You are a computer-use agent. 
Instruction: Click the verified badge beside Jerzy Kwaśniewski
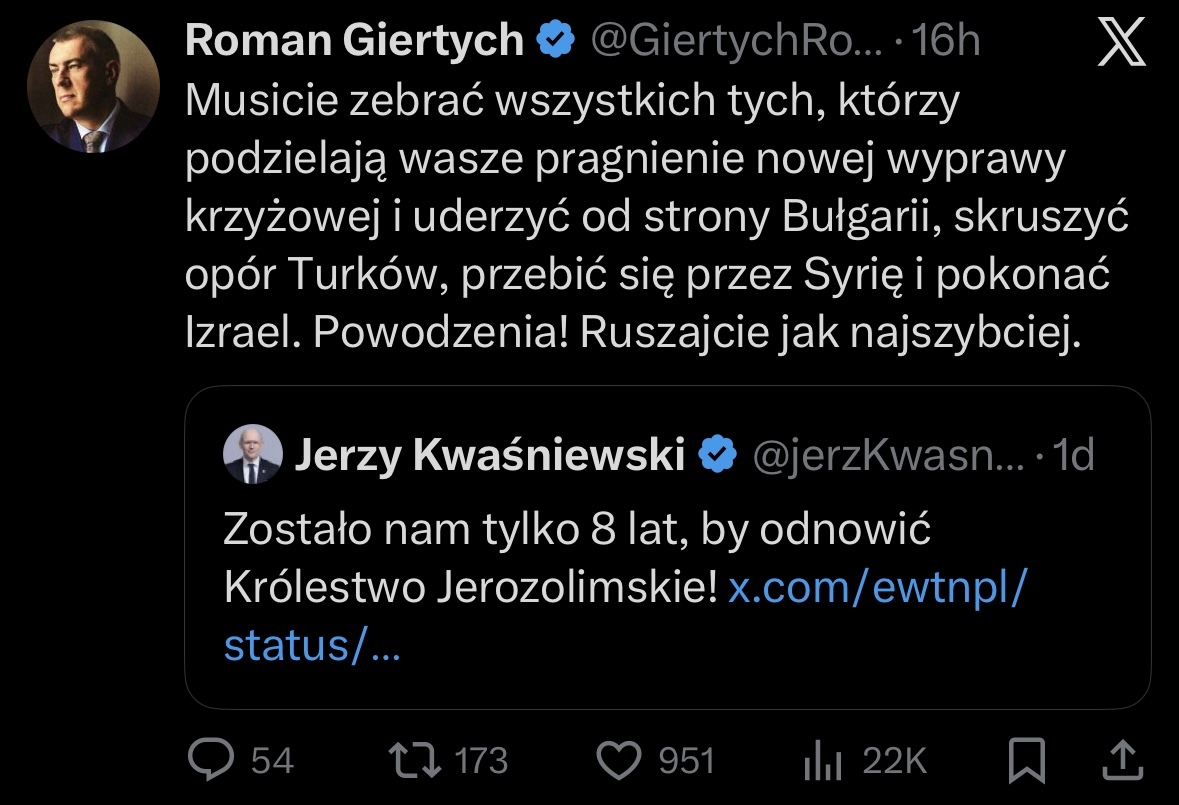[x=716, y=455]
